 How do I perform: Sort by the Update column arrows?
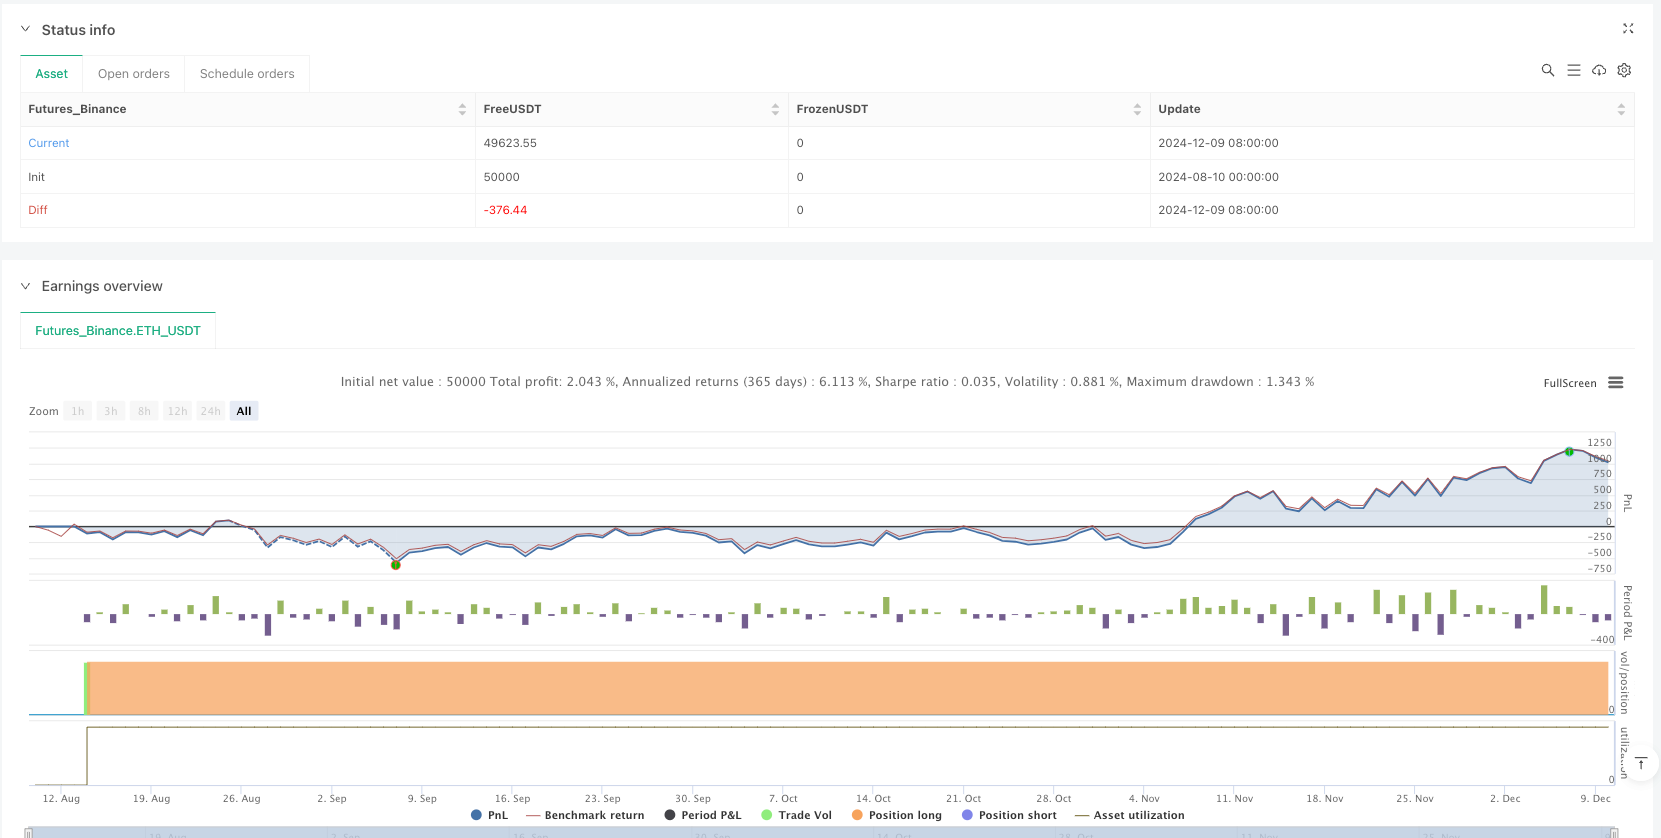coord(1620,109)
